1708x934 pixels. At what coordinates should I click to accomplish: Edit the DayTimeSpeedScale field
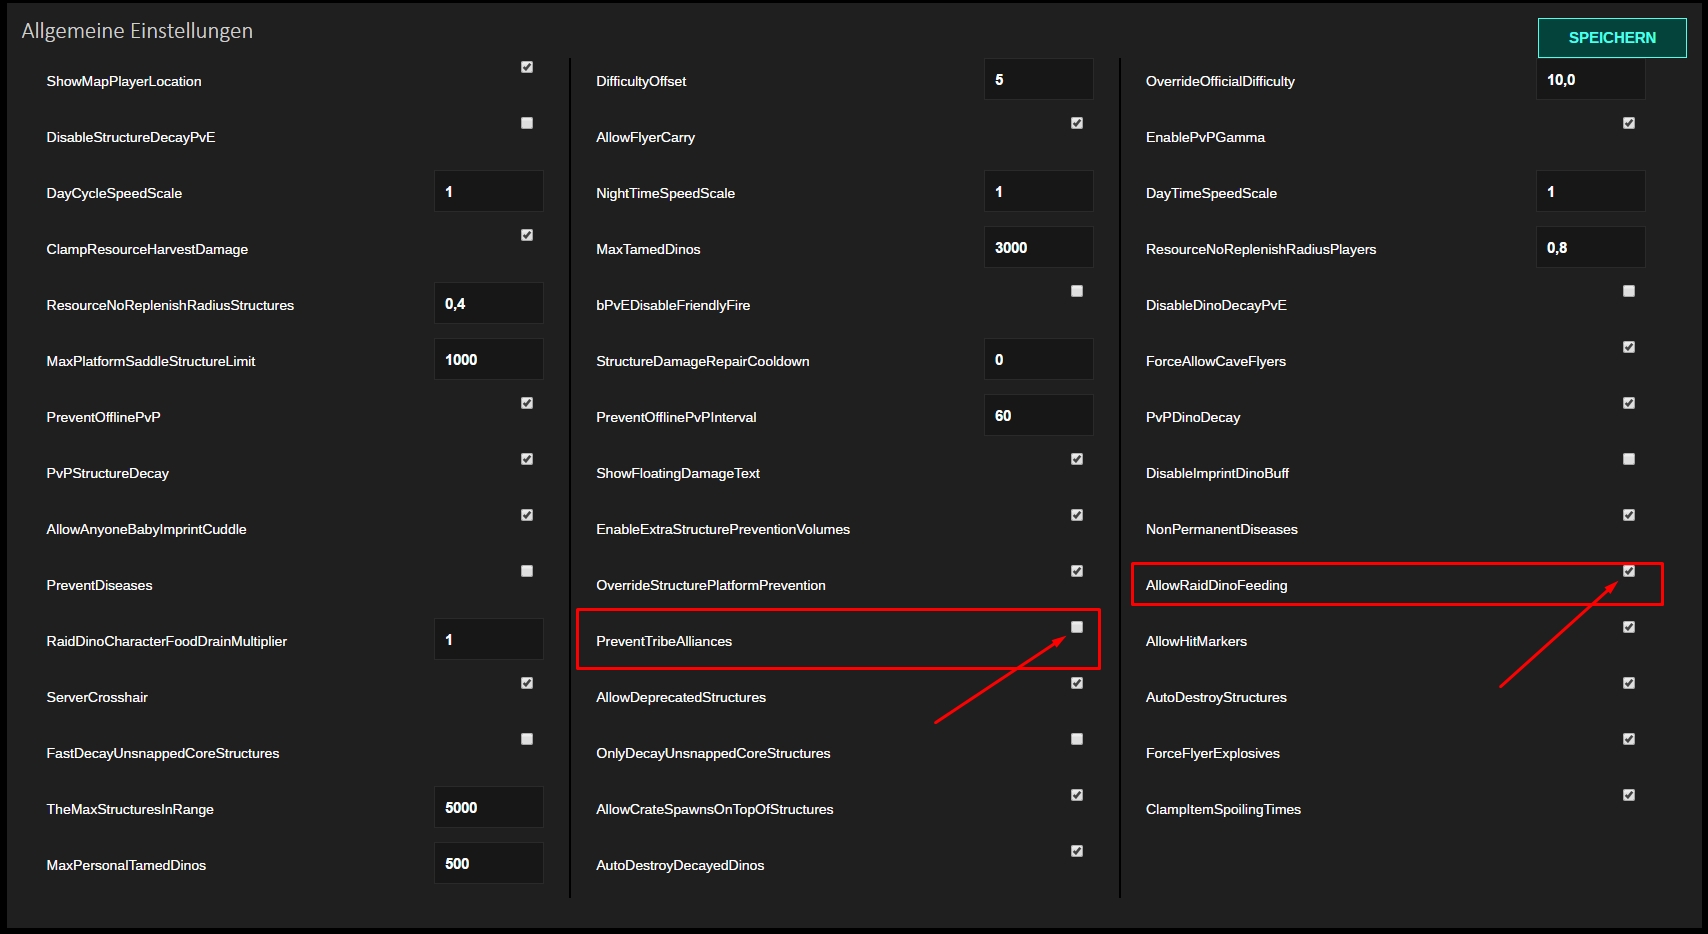point(1591,191)
